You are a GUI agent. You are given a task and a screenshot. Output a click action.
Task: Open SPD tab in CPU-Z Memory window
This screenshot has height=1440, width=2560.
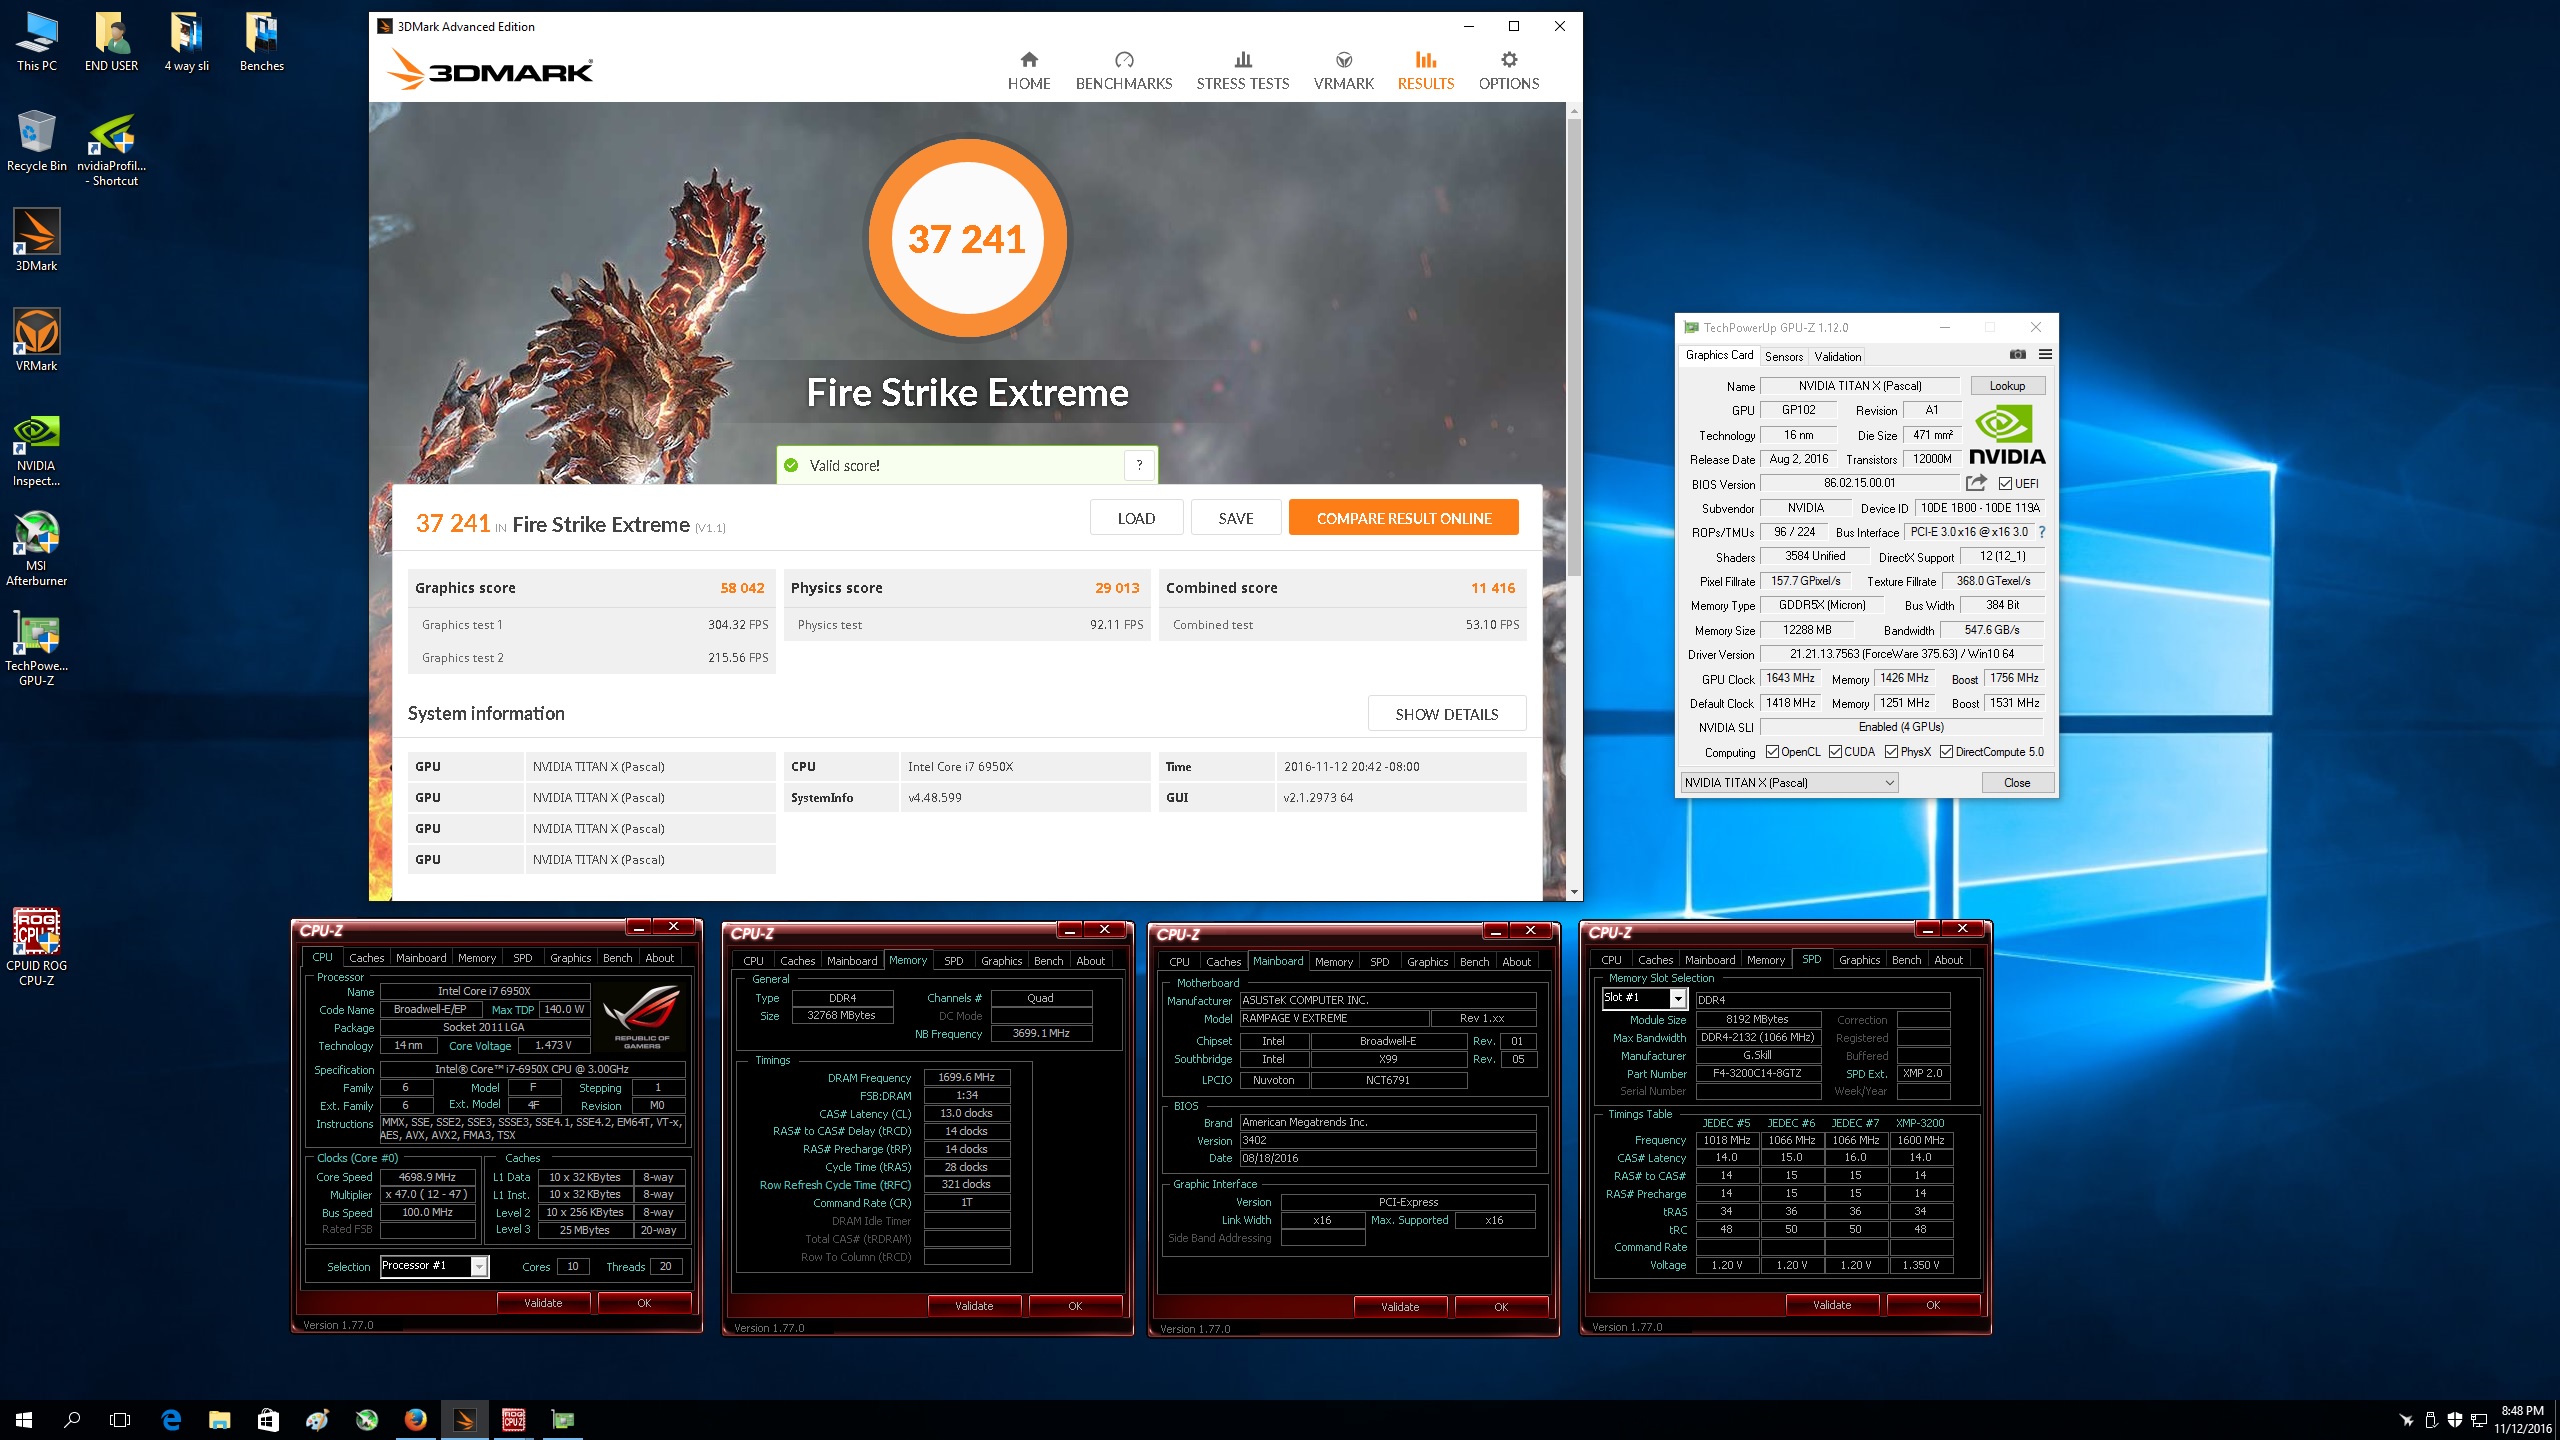click(954, 961)
